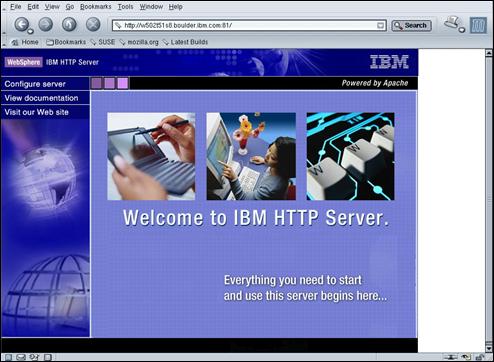Viewport: 494px width, 362px height.
Task: Open the Go menu
Action: point(70,7)
